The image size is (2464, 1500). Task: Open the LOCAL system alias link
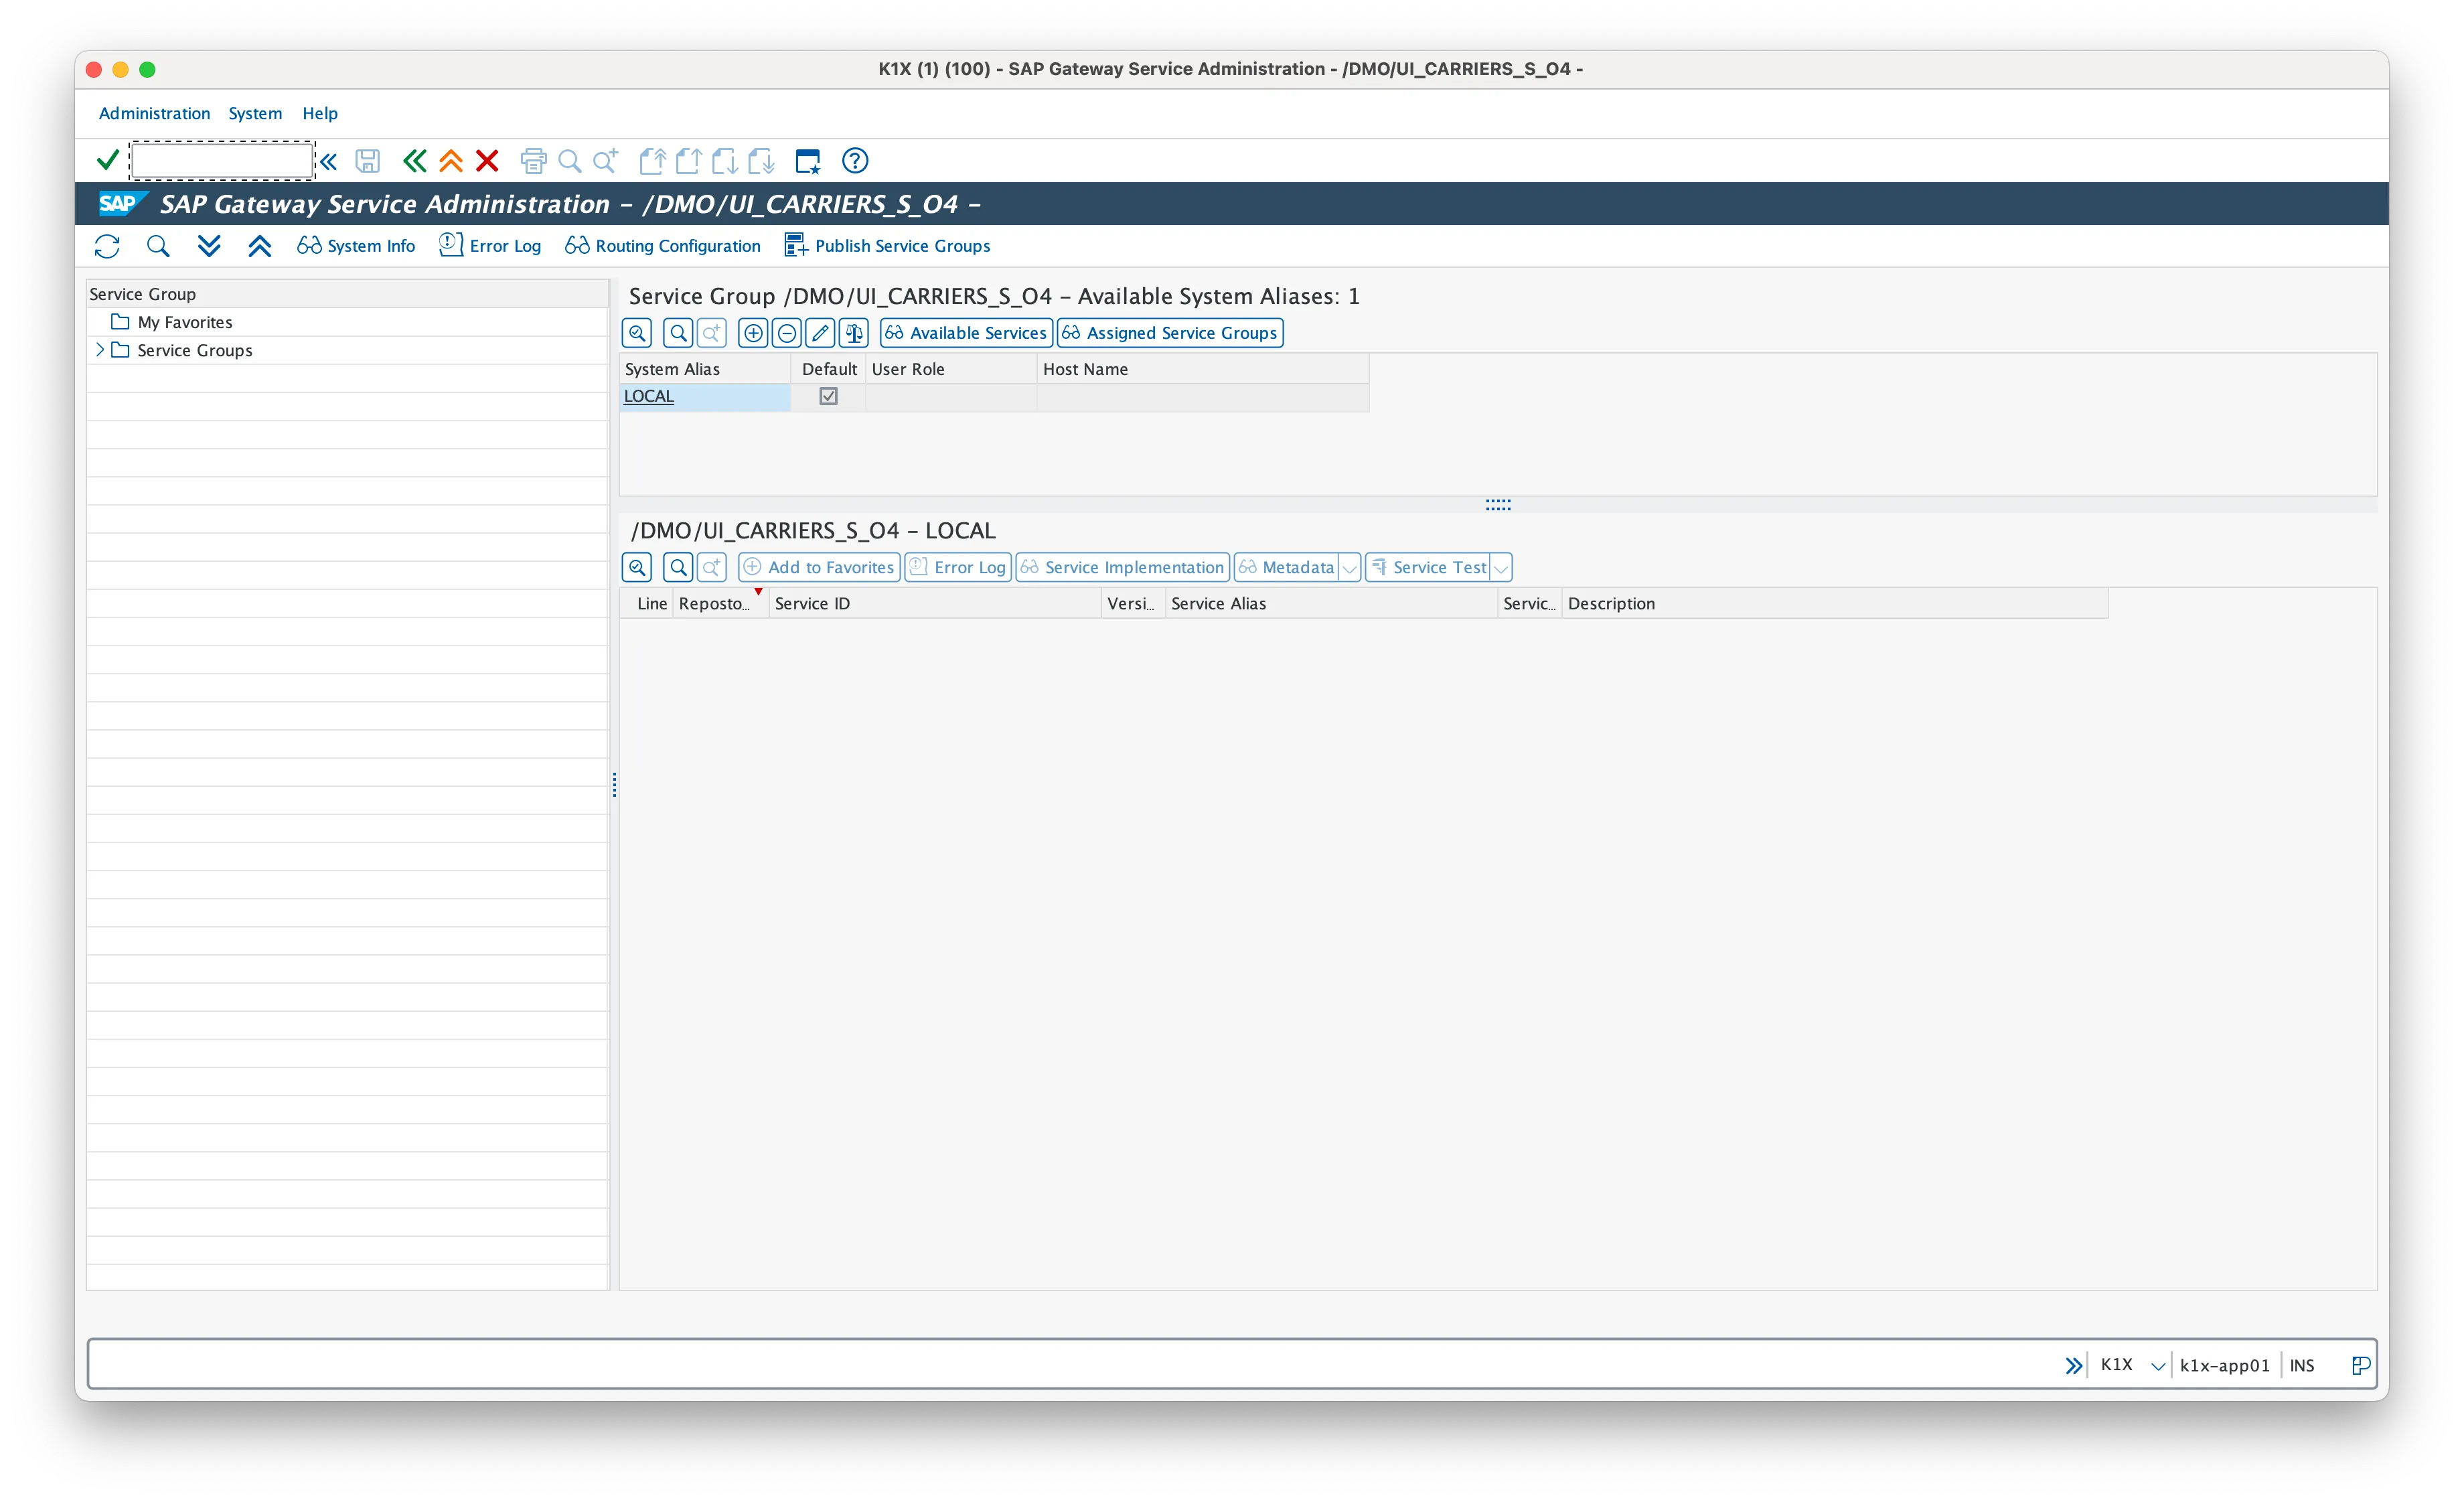pyautogui.click(x=649, y=397)
